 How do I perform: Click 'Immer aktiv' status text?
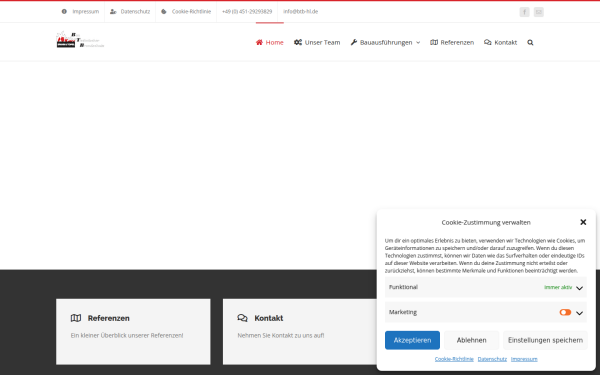[x=558, y=287]
